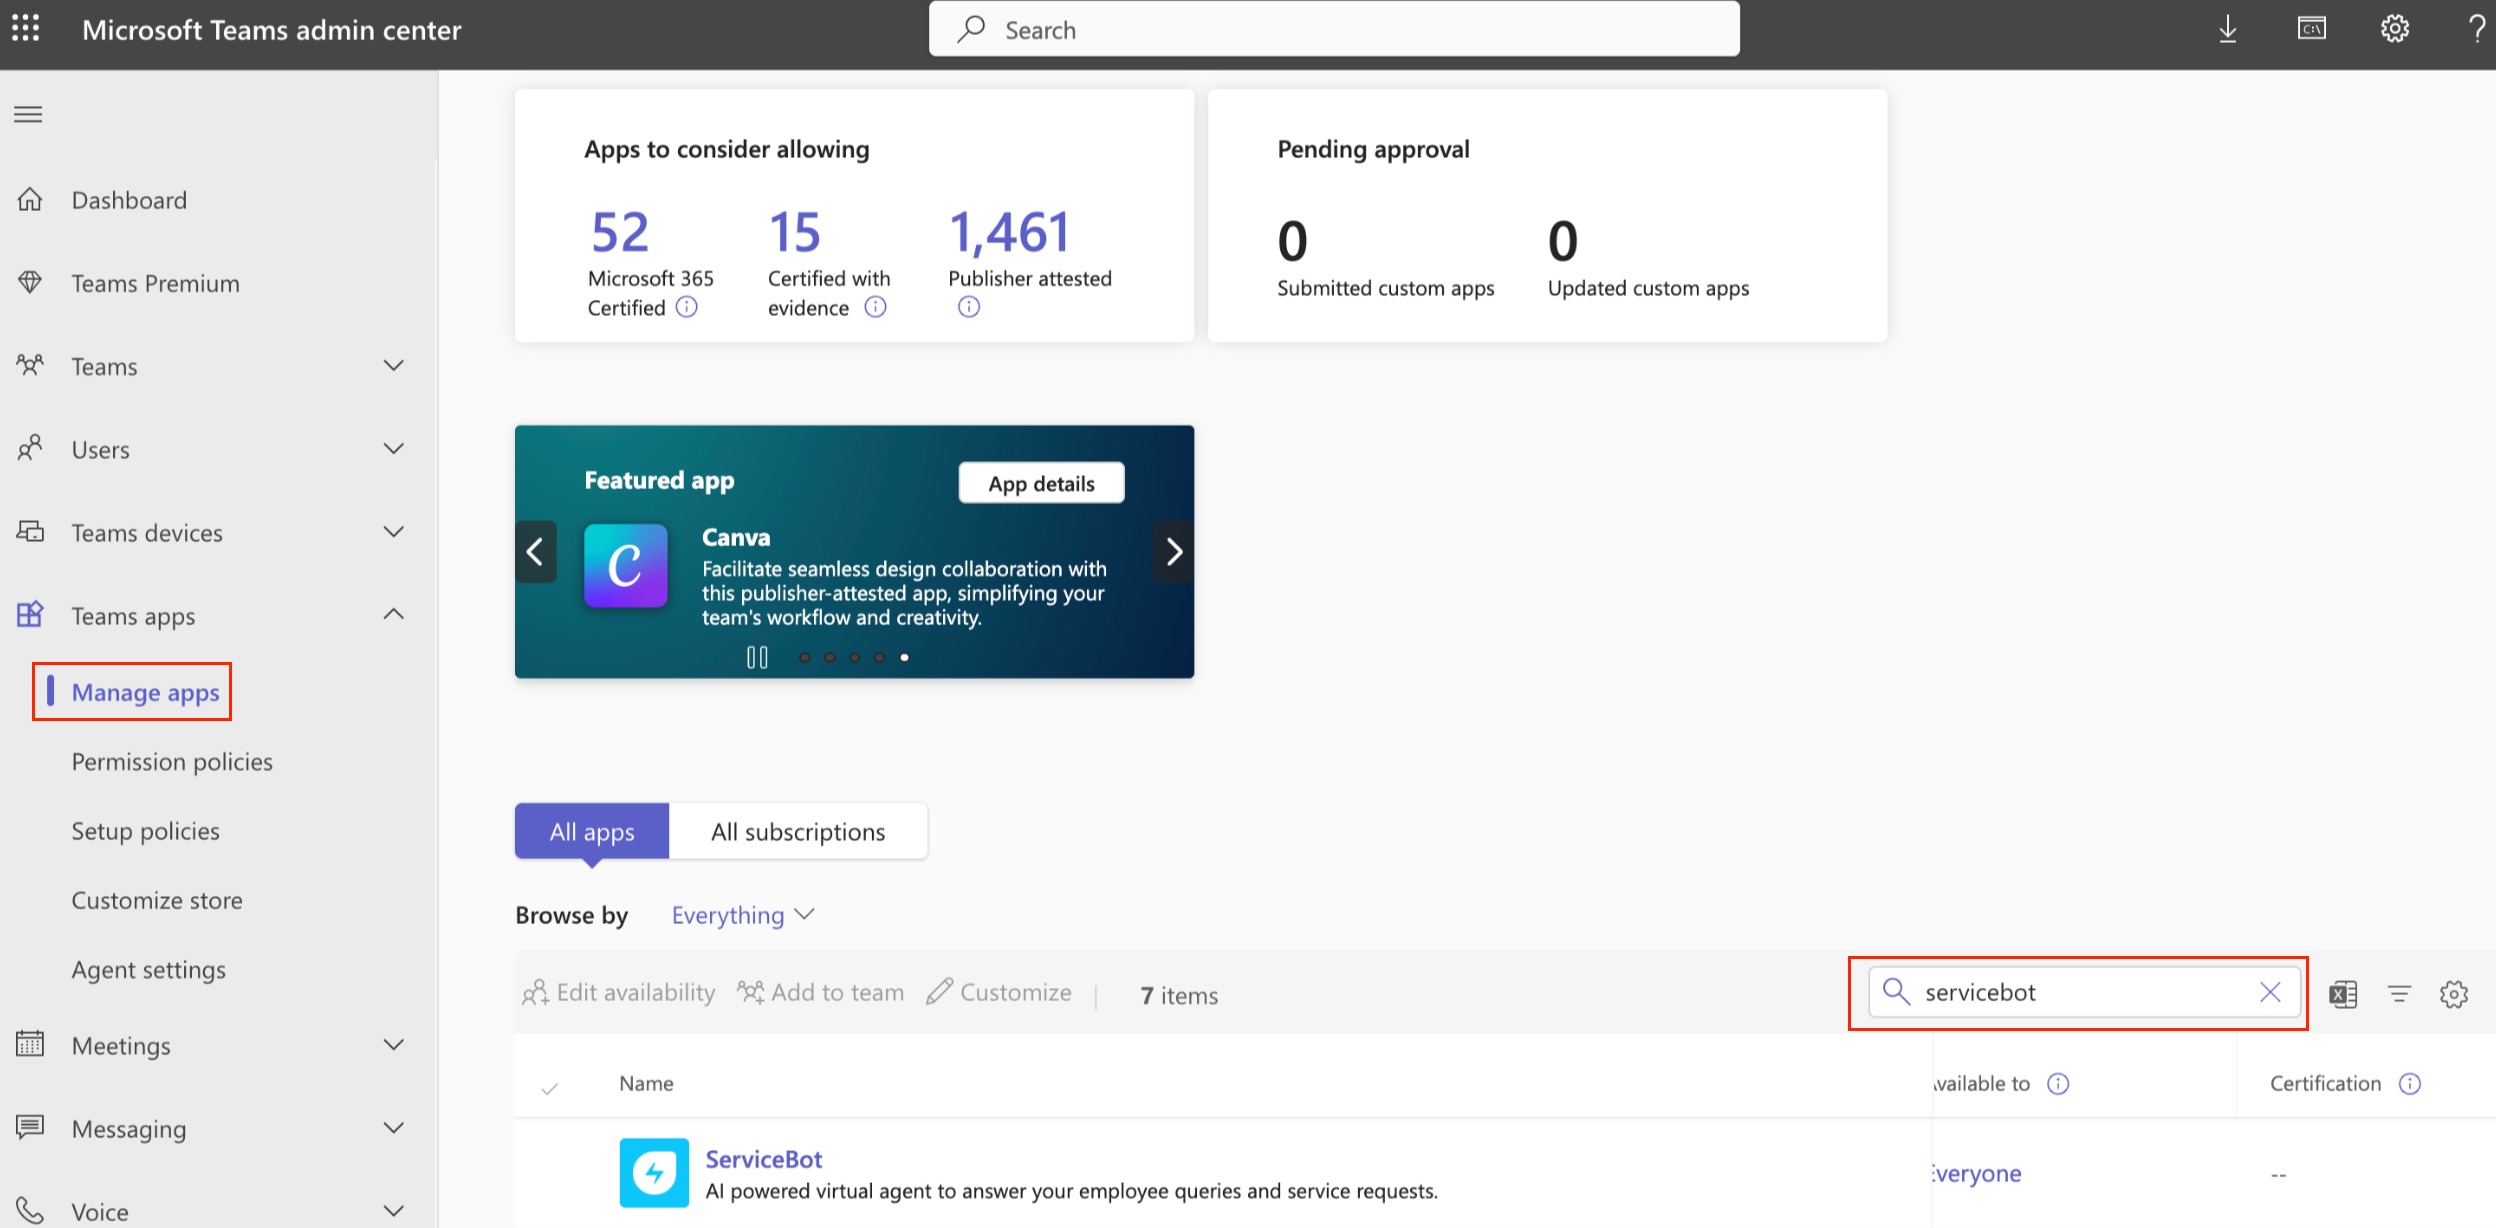Clear the servicebot search text
Image resolution: width=2496 pixels, height=1228 pixels.
[x=2270, y=992]
